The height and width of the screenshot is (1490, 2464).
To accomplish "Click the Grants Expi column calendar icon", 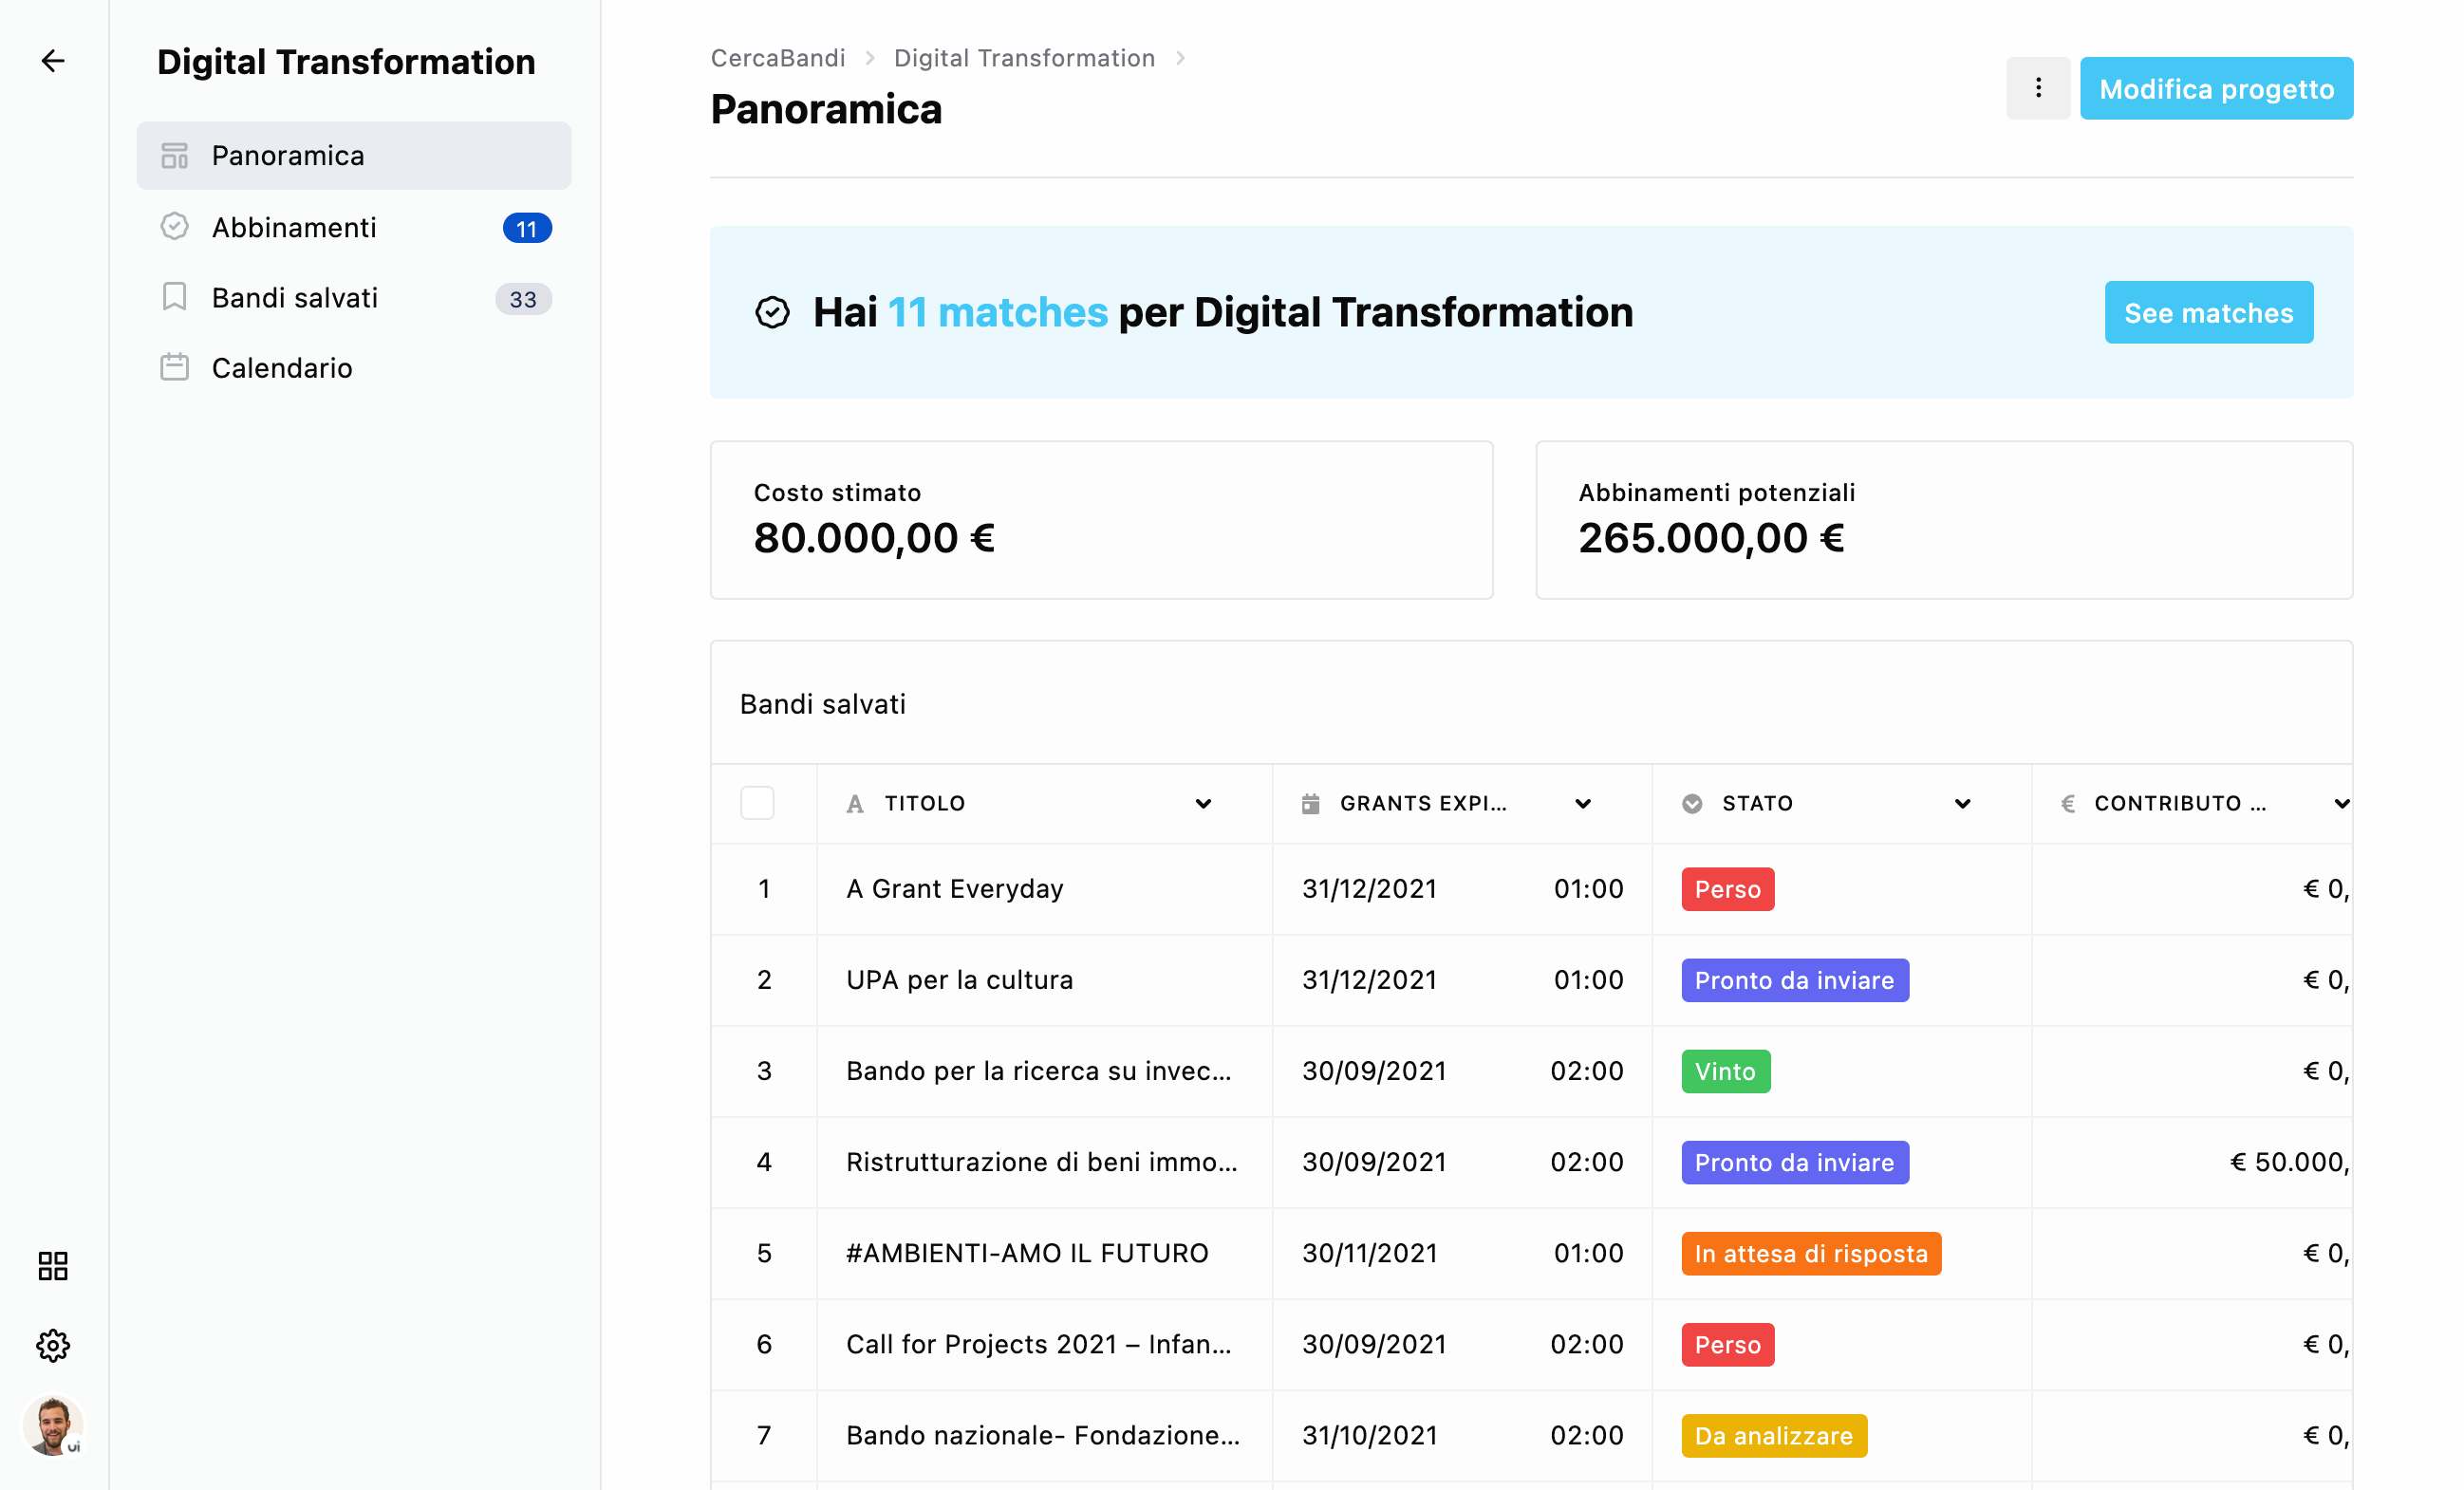I will (x=1310, y=804).
